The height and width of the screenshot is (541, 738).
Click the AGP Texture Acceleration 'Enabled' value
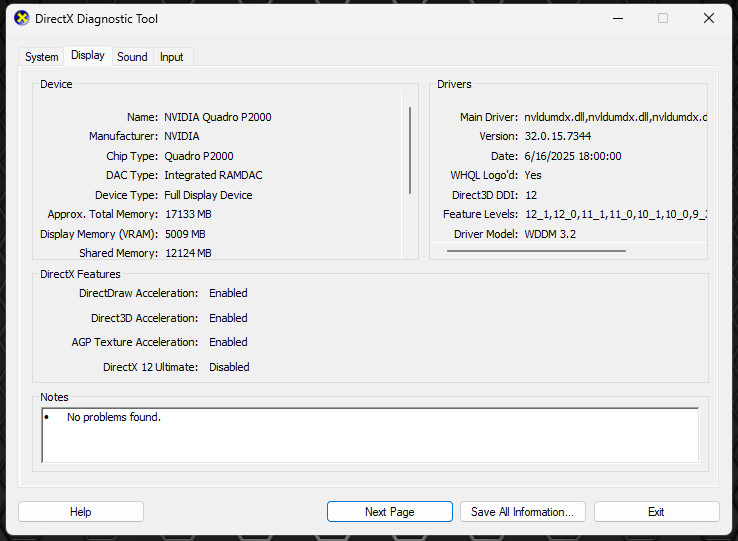[x=228, y=342]
